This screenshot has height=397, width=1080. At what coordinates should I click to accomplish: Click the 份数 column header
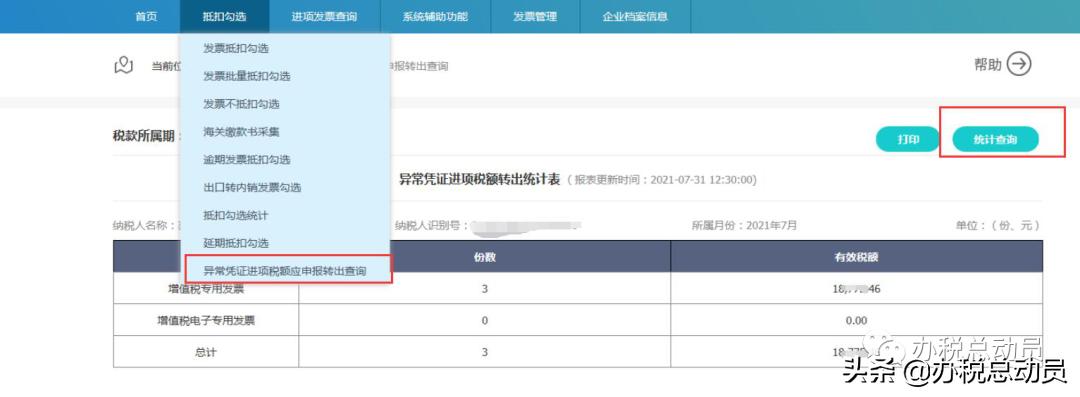[x=484, y=257]
